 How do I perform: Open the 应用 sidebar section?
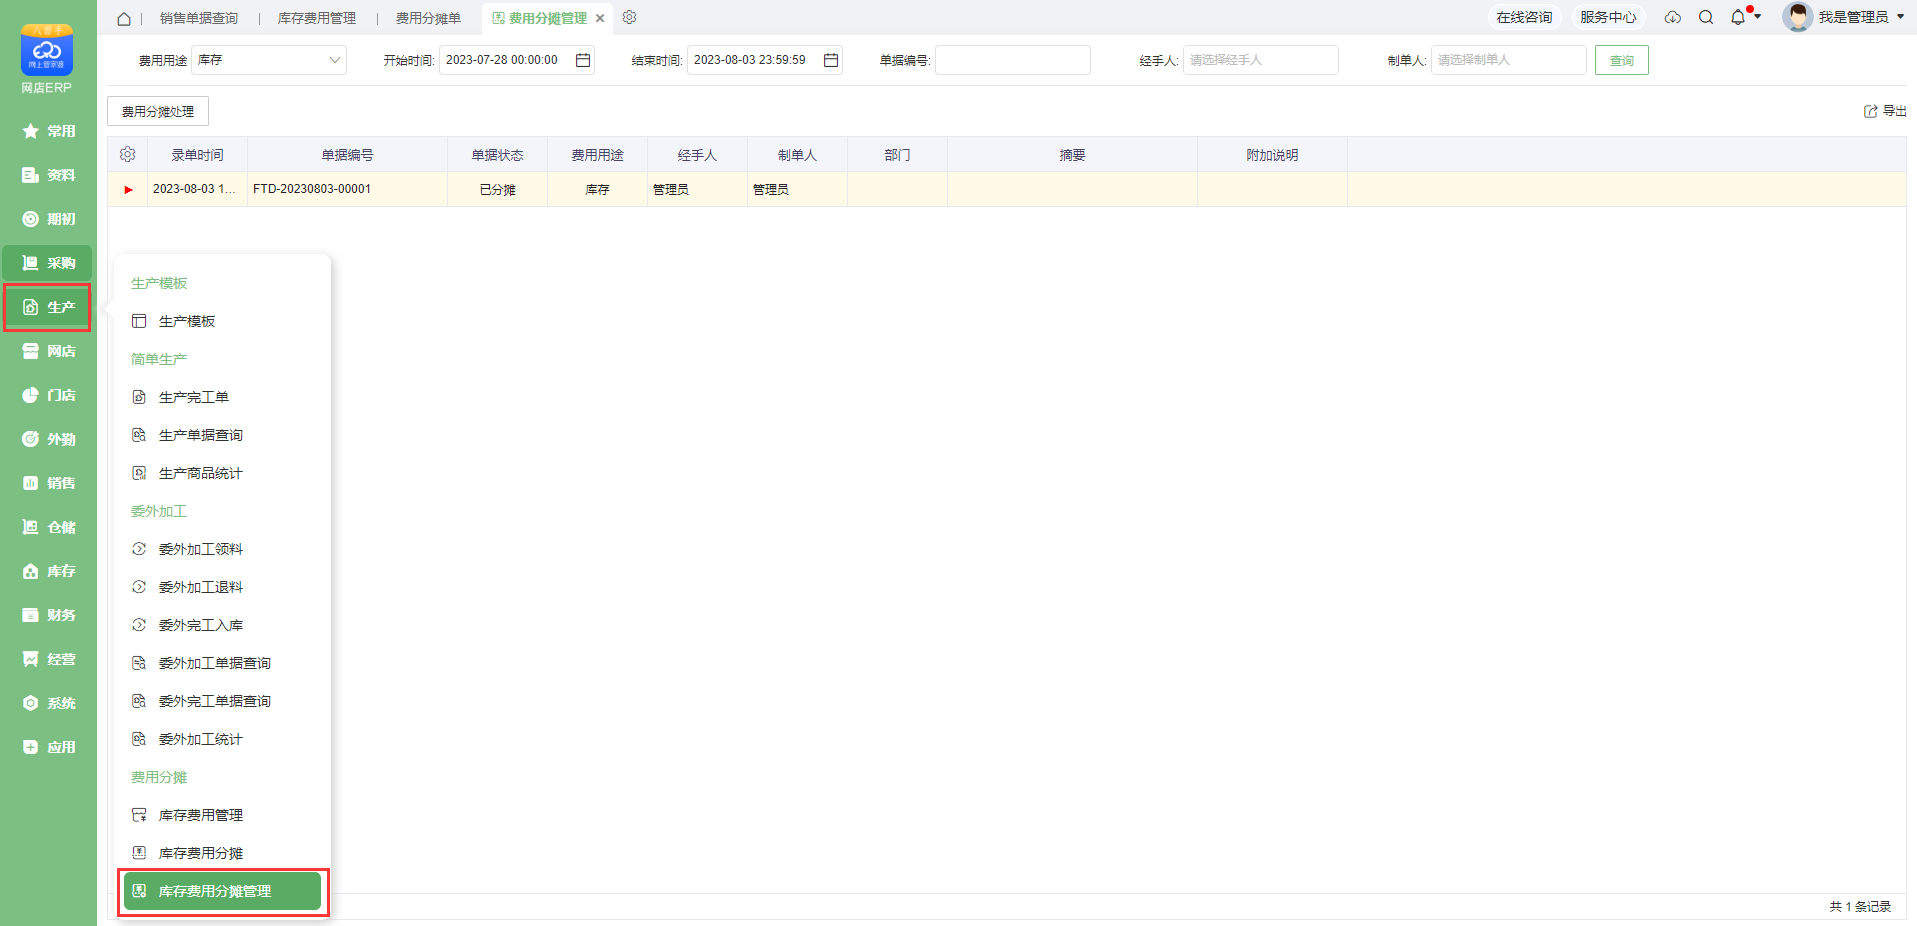coord(48,747)
